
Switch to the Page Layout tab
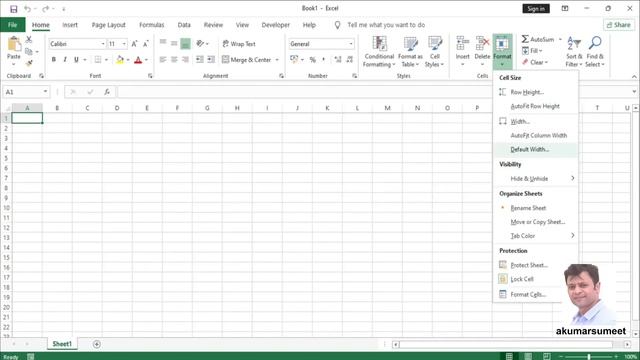109,25
